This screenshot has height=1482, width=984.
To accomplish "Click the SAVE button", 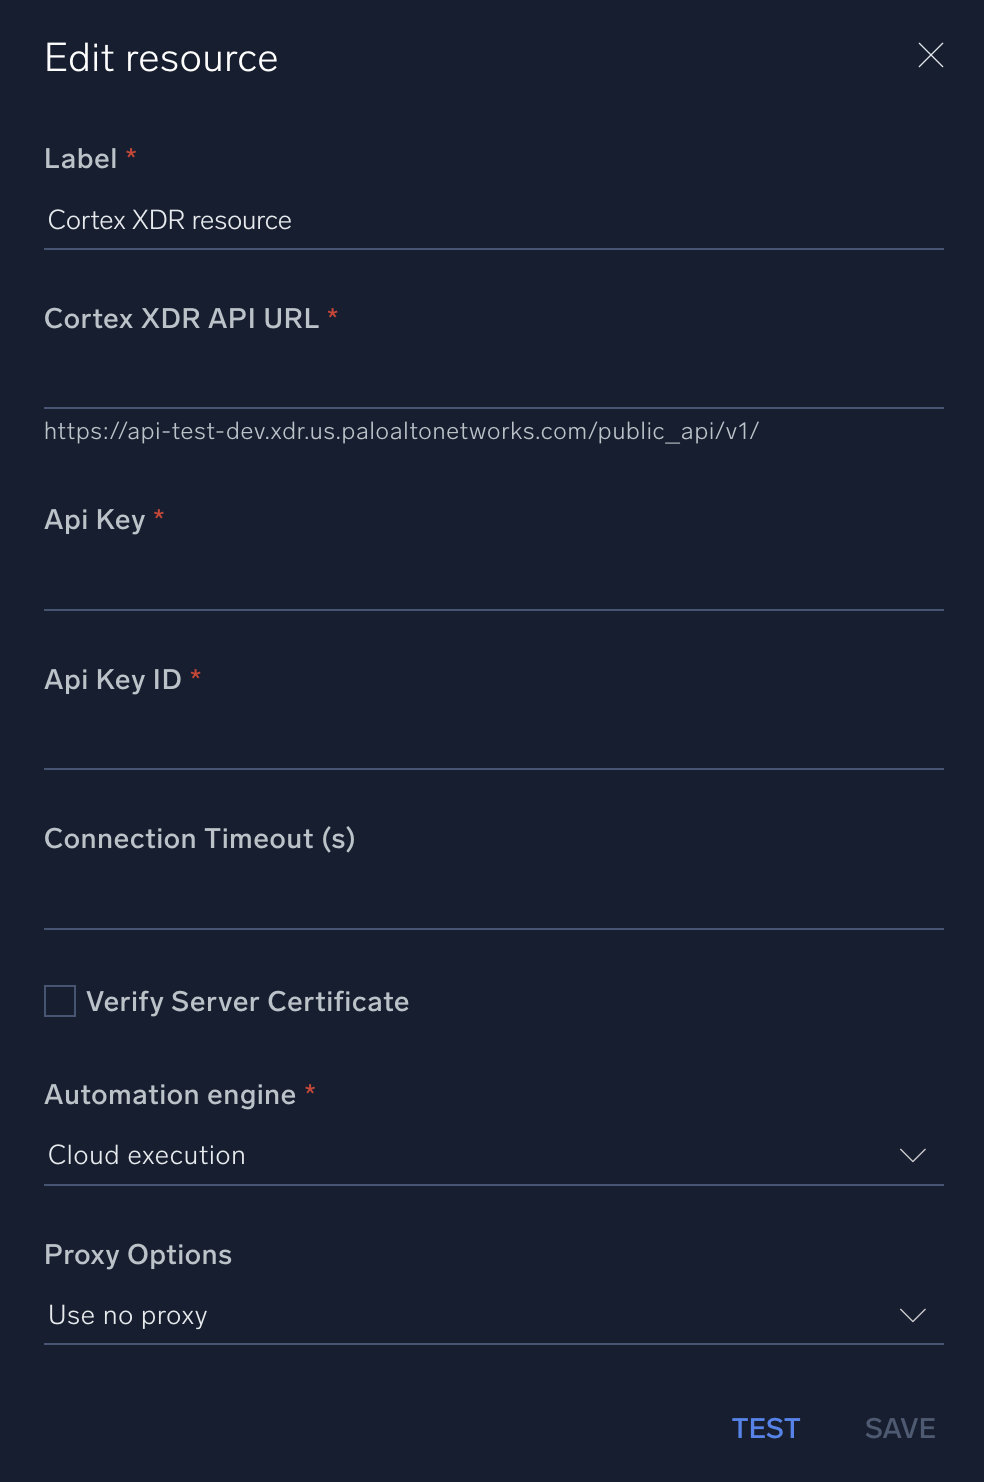I will tap(898, 1428).
